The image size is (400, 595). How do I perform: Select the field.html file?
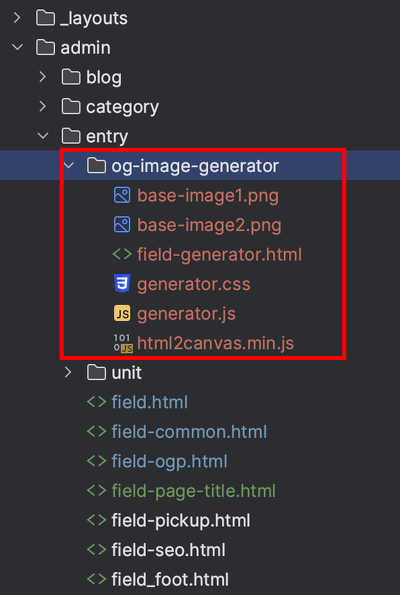pyautogui.click(x=150, y=402)
